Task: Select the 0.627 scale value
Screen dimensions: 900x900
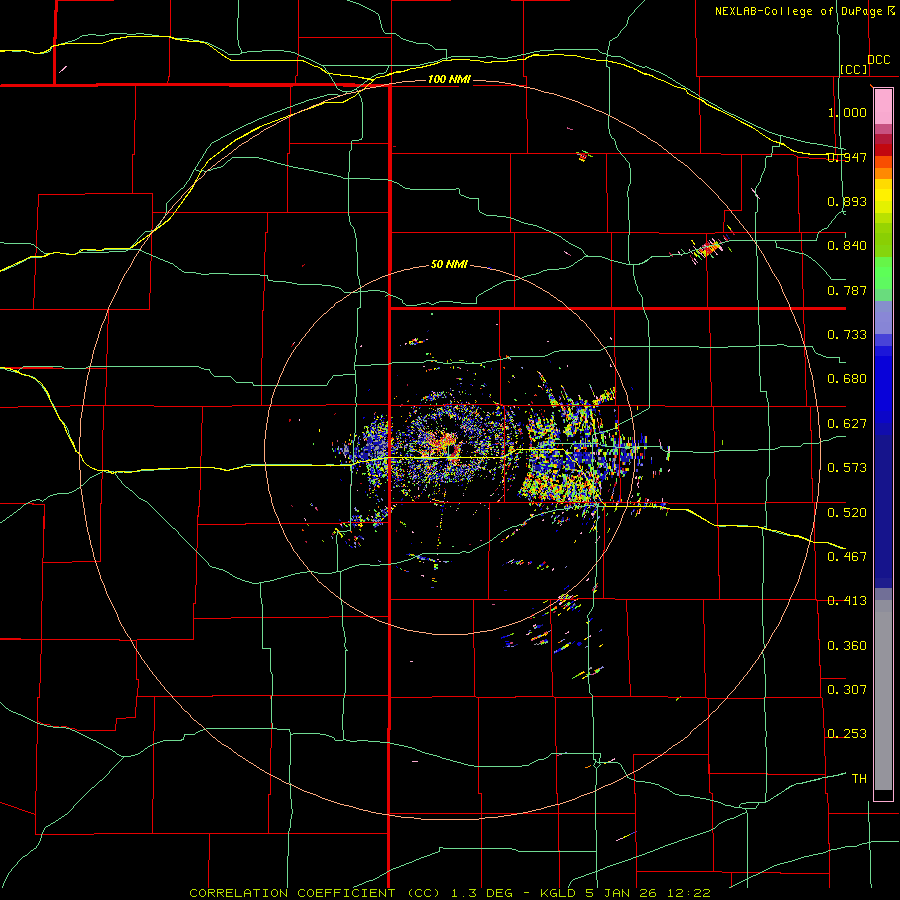Action: click(847, 424)
